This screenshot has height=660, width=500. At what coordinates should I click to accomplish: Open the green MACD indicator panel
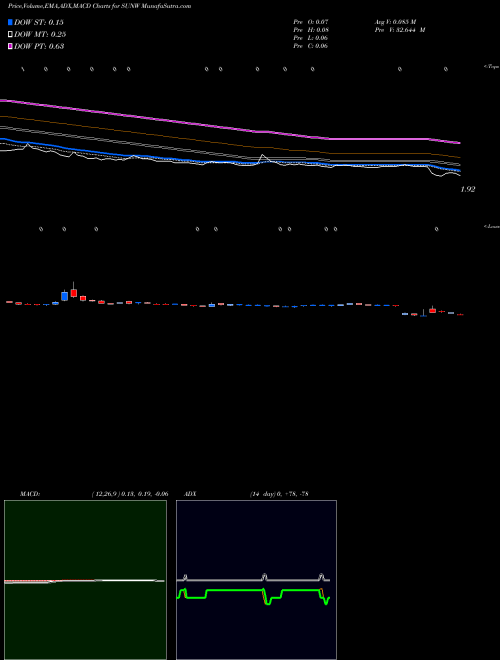tap(85, 580)
